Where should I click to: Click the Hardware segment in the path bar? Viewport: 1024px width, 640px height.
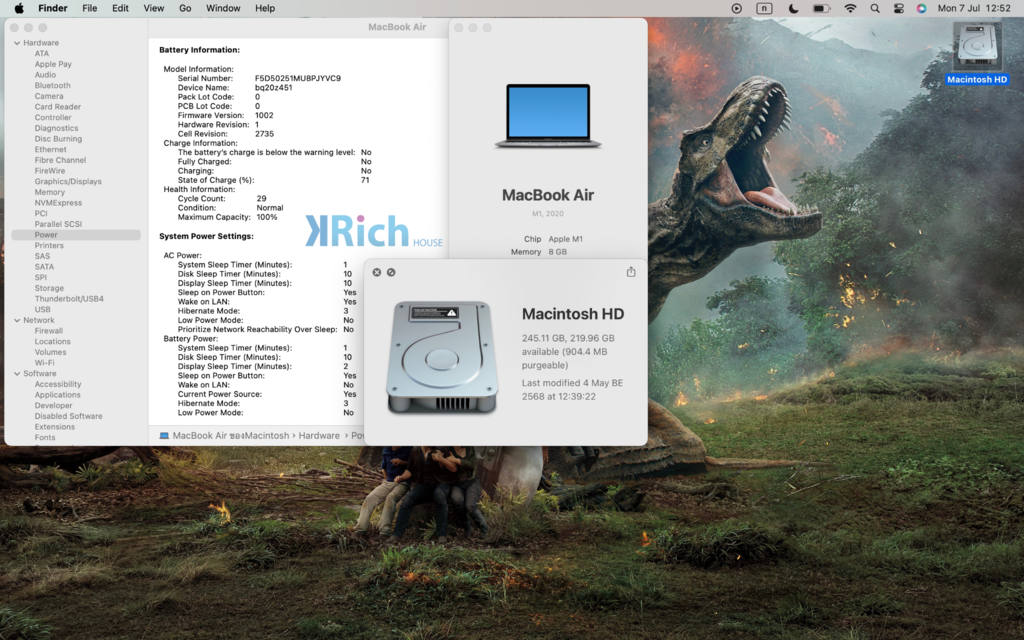(x=319, y=436)
